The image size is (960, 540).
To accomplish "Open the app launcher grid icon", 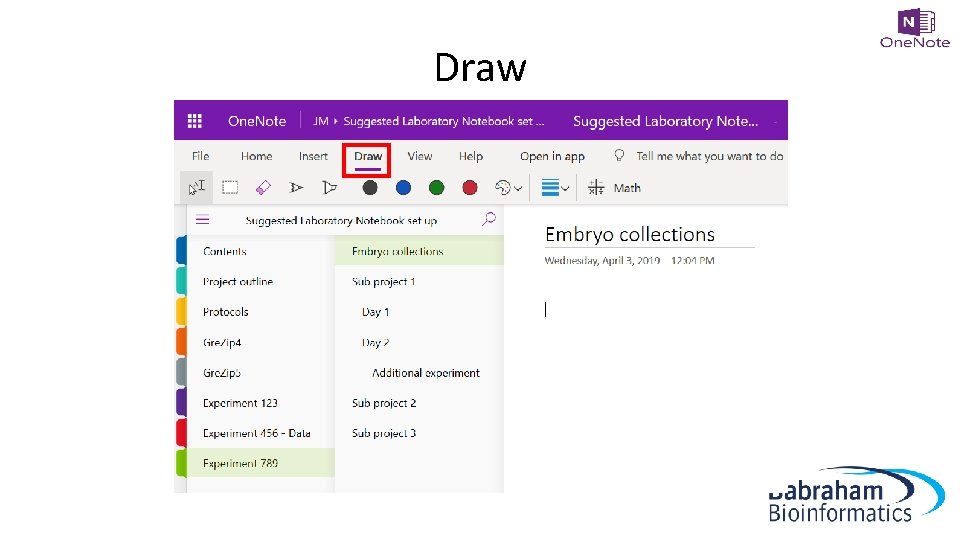I will 195,121.
